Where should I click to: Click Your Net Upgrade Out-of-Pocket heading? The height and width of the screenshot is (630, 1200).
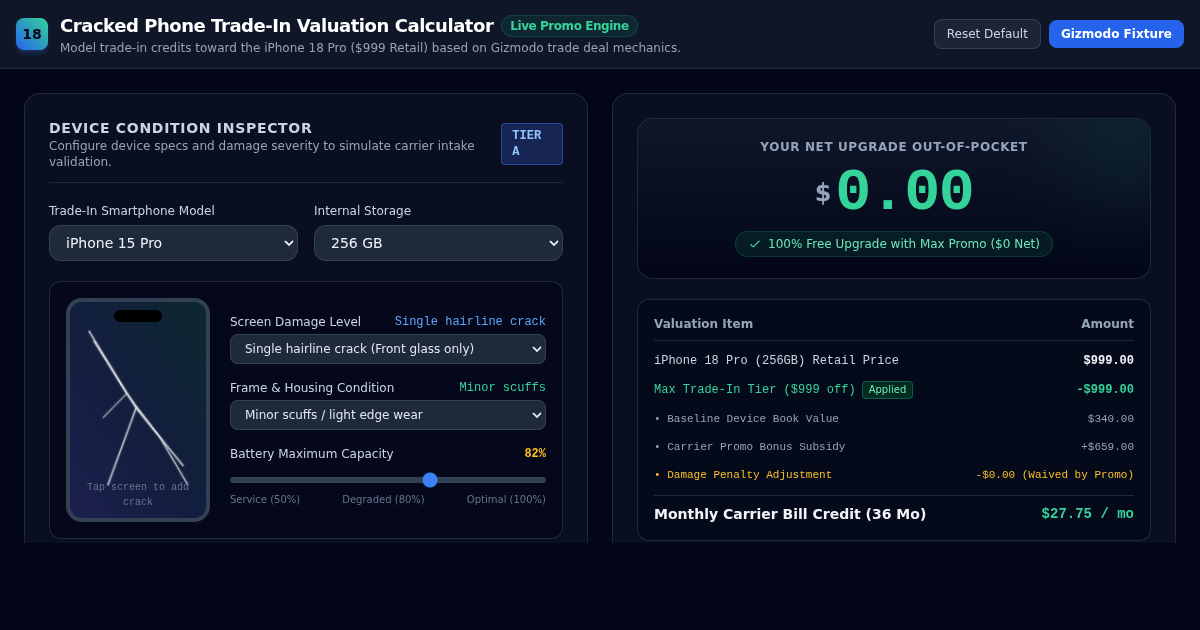coord(894,147)
